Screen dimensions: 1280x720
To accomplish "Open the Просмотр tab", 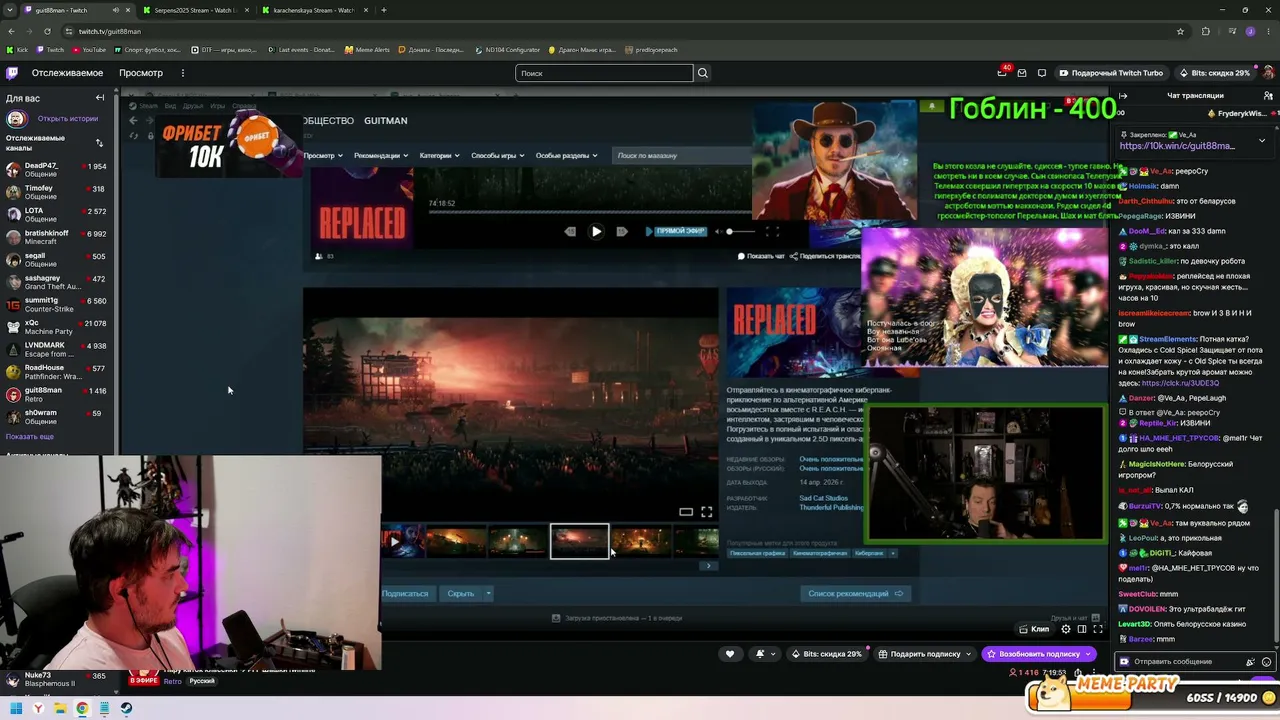I will [141, 73].
